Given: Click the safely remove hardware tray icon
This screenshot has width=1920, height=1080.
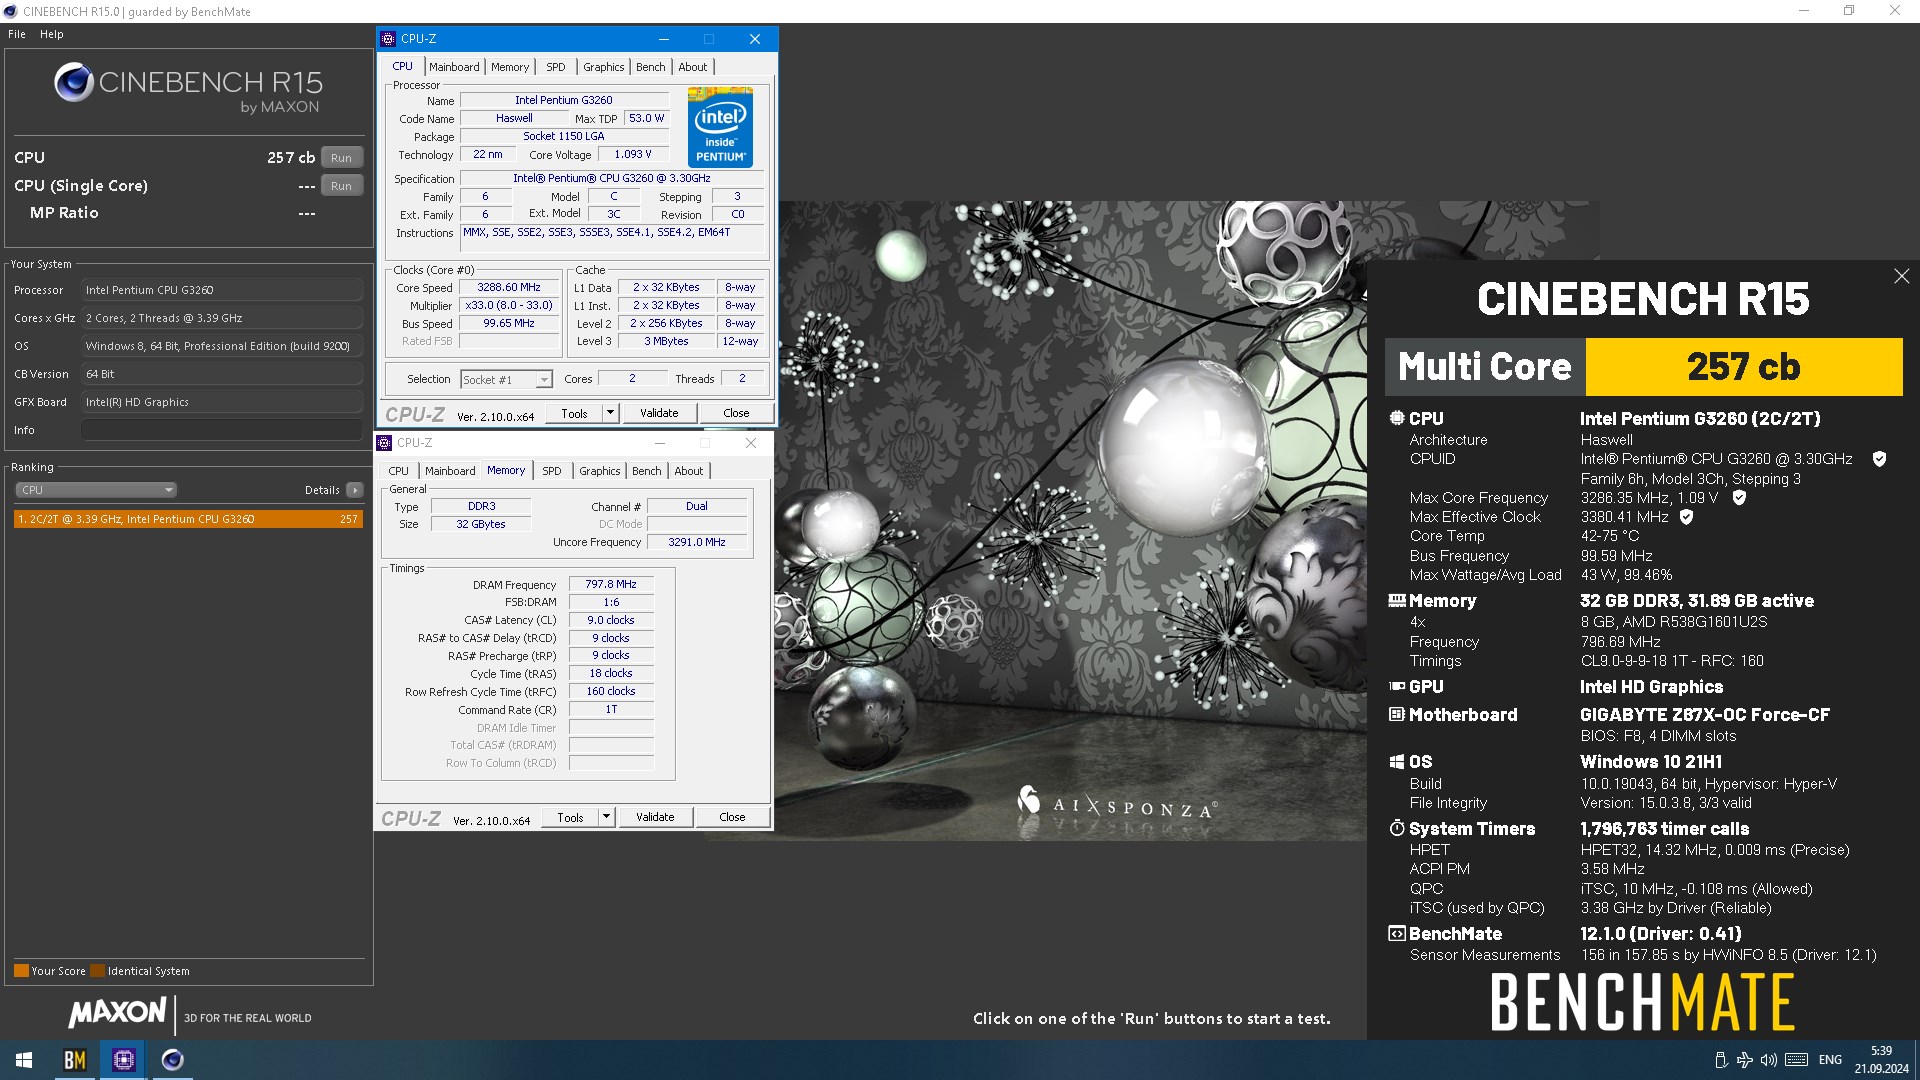Looking at the screenshot, I should click(x=1721, y=1060).
